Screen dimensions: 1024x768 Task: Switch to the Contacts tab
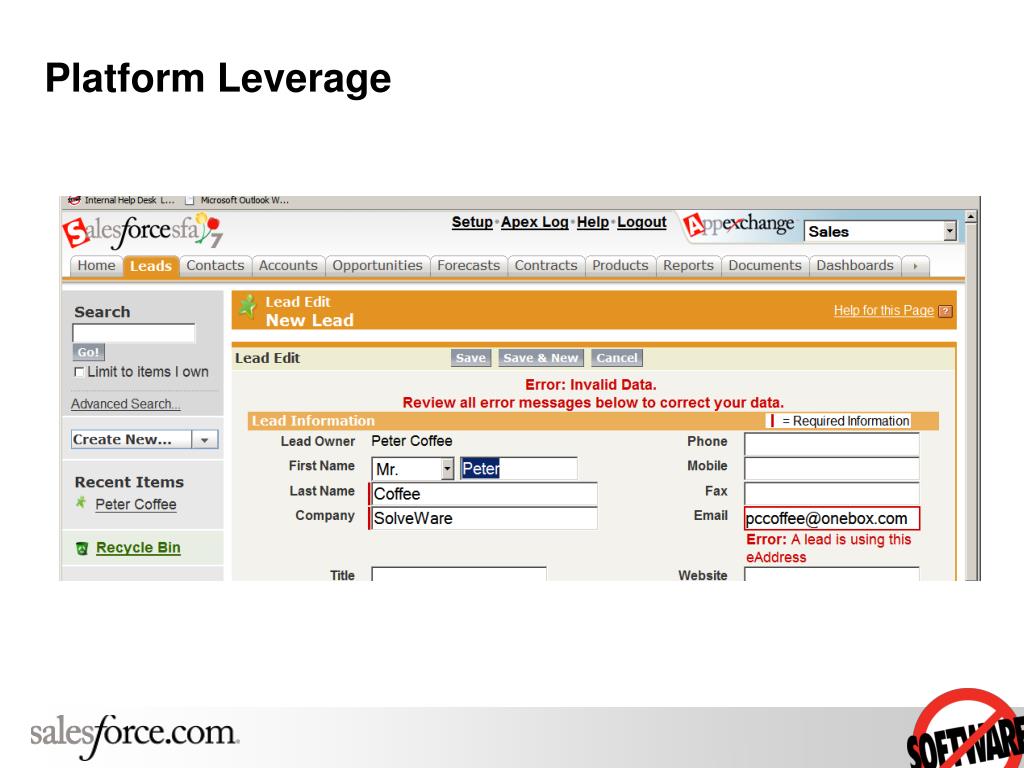click(215, 266)
